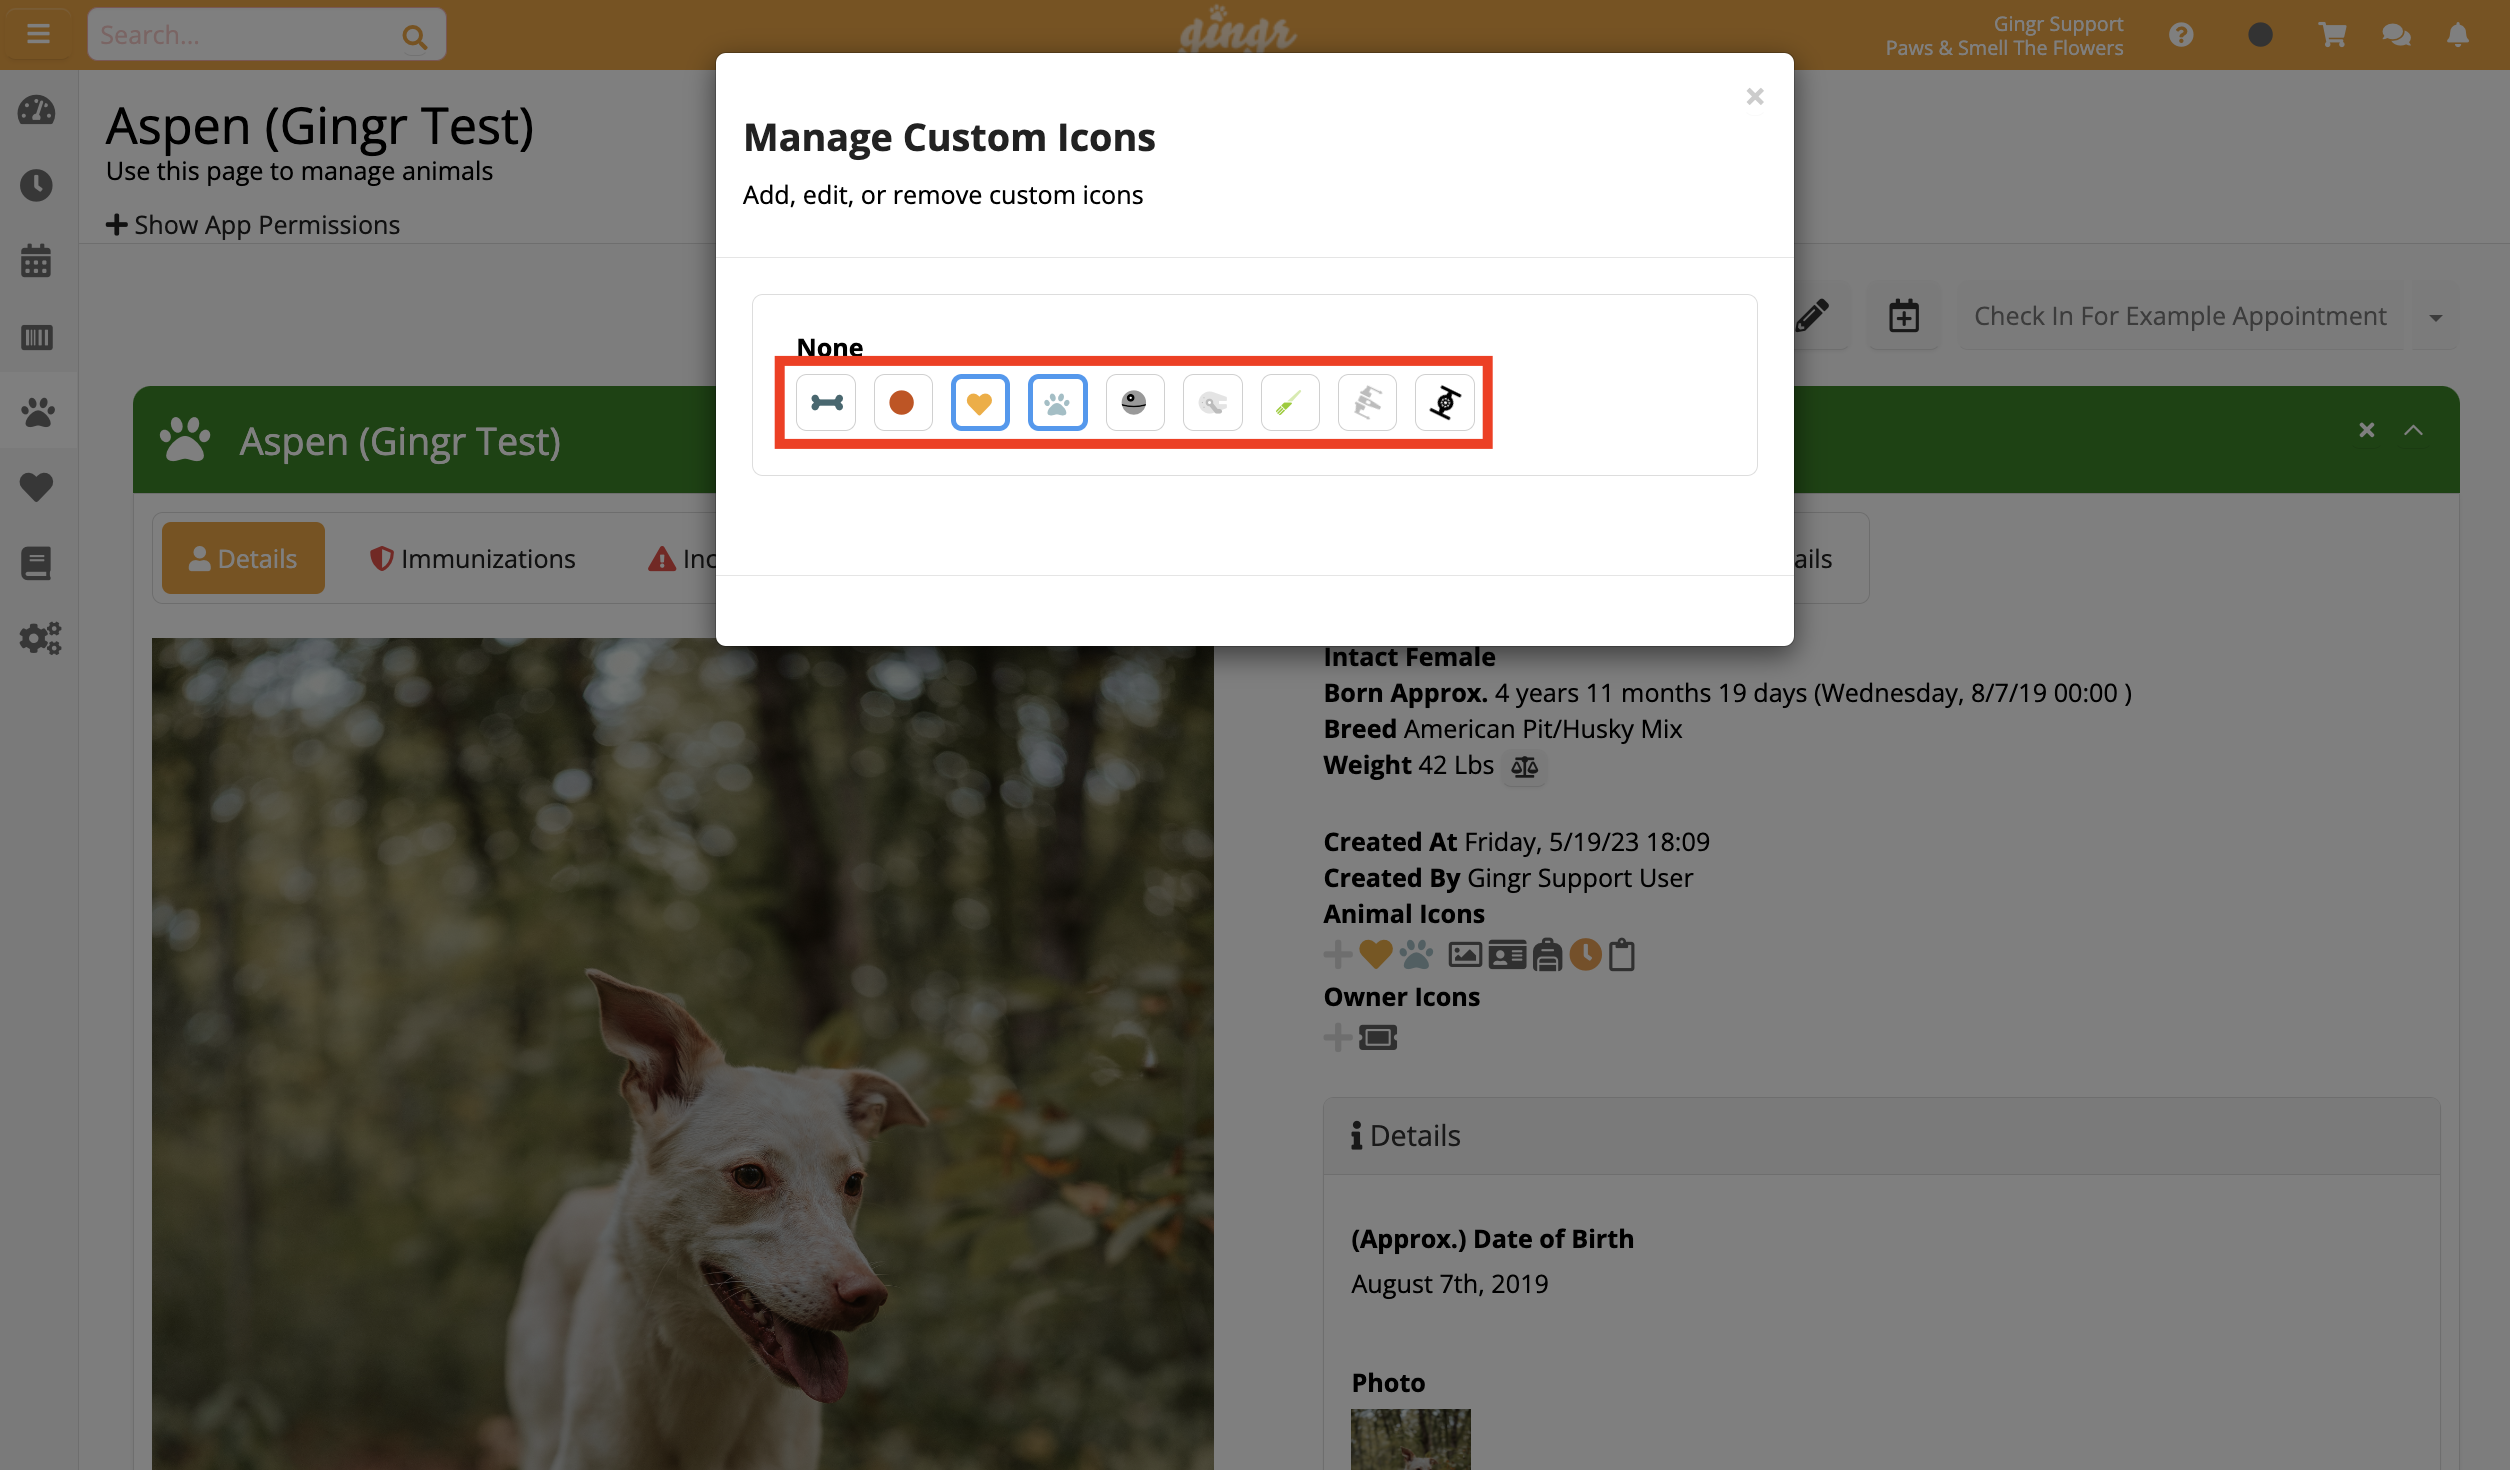
Task: Click the weight scale icon beside 42 Lbs
Action: tap(1524, 766)
